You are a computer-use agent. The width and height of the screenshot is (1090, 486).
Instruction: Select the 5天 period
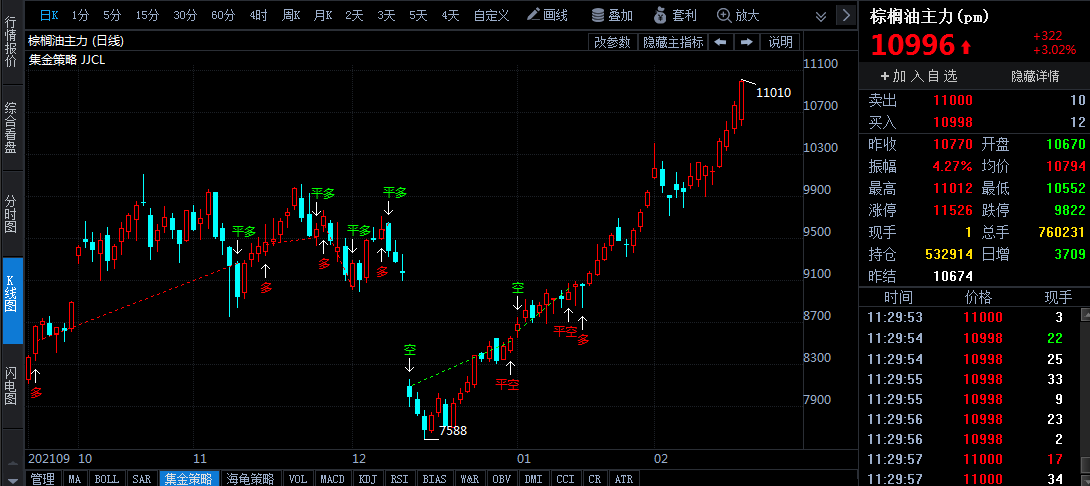(418, 15)
